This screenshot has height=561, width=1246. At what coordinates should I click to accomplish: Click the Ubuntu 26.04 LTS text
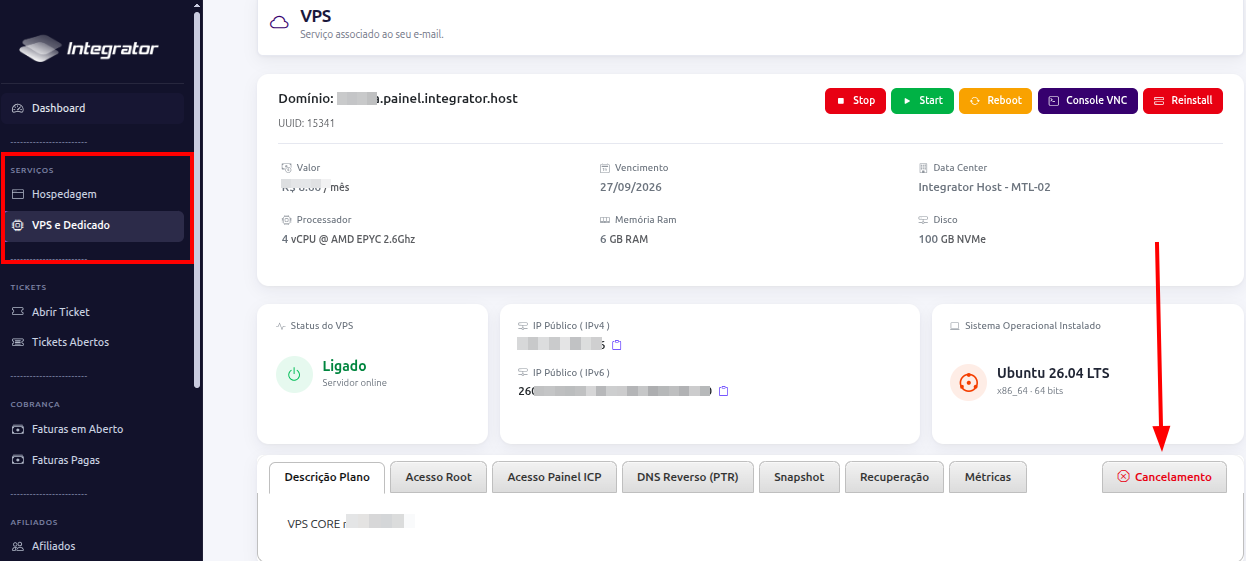click(1053, 373)
